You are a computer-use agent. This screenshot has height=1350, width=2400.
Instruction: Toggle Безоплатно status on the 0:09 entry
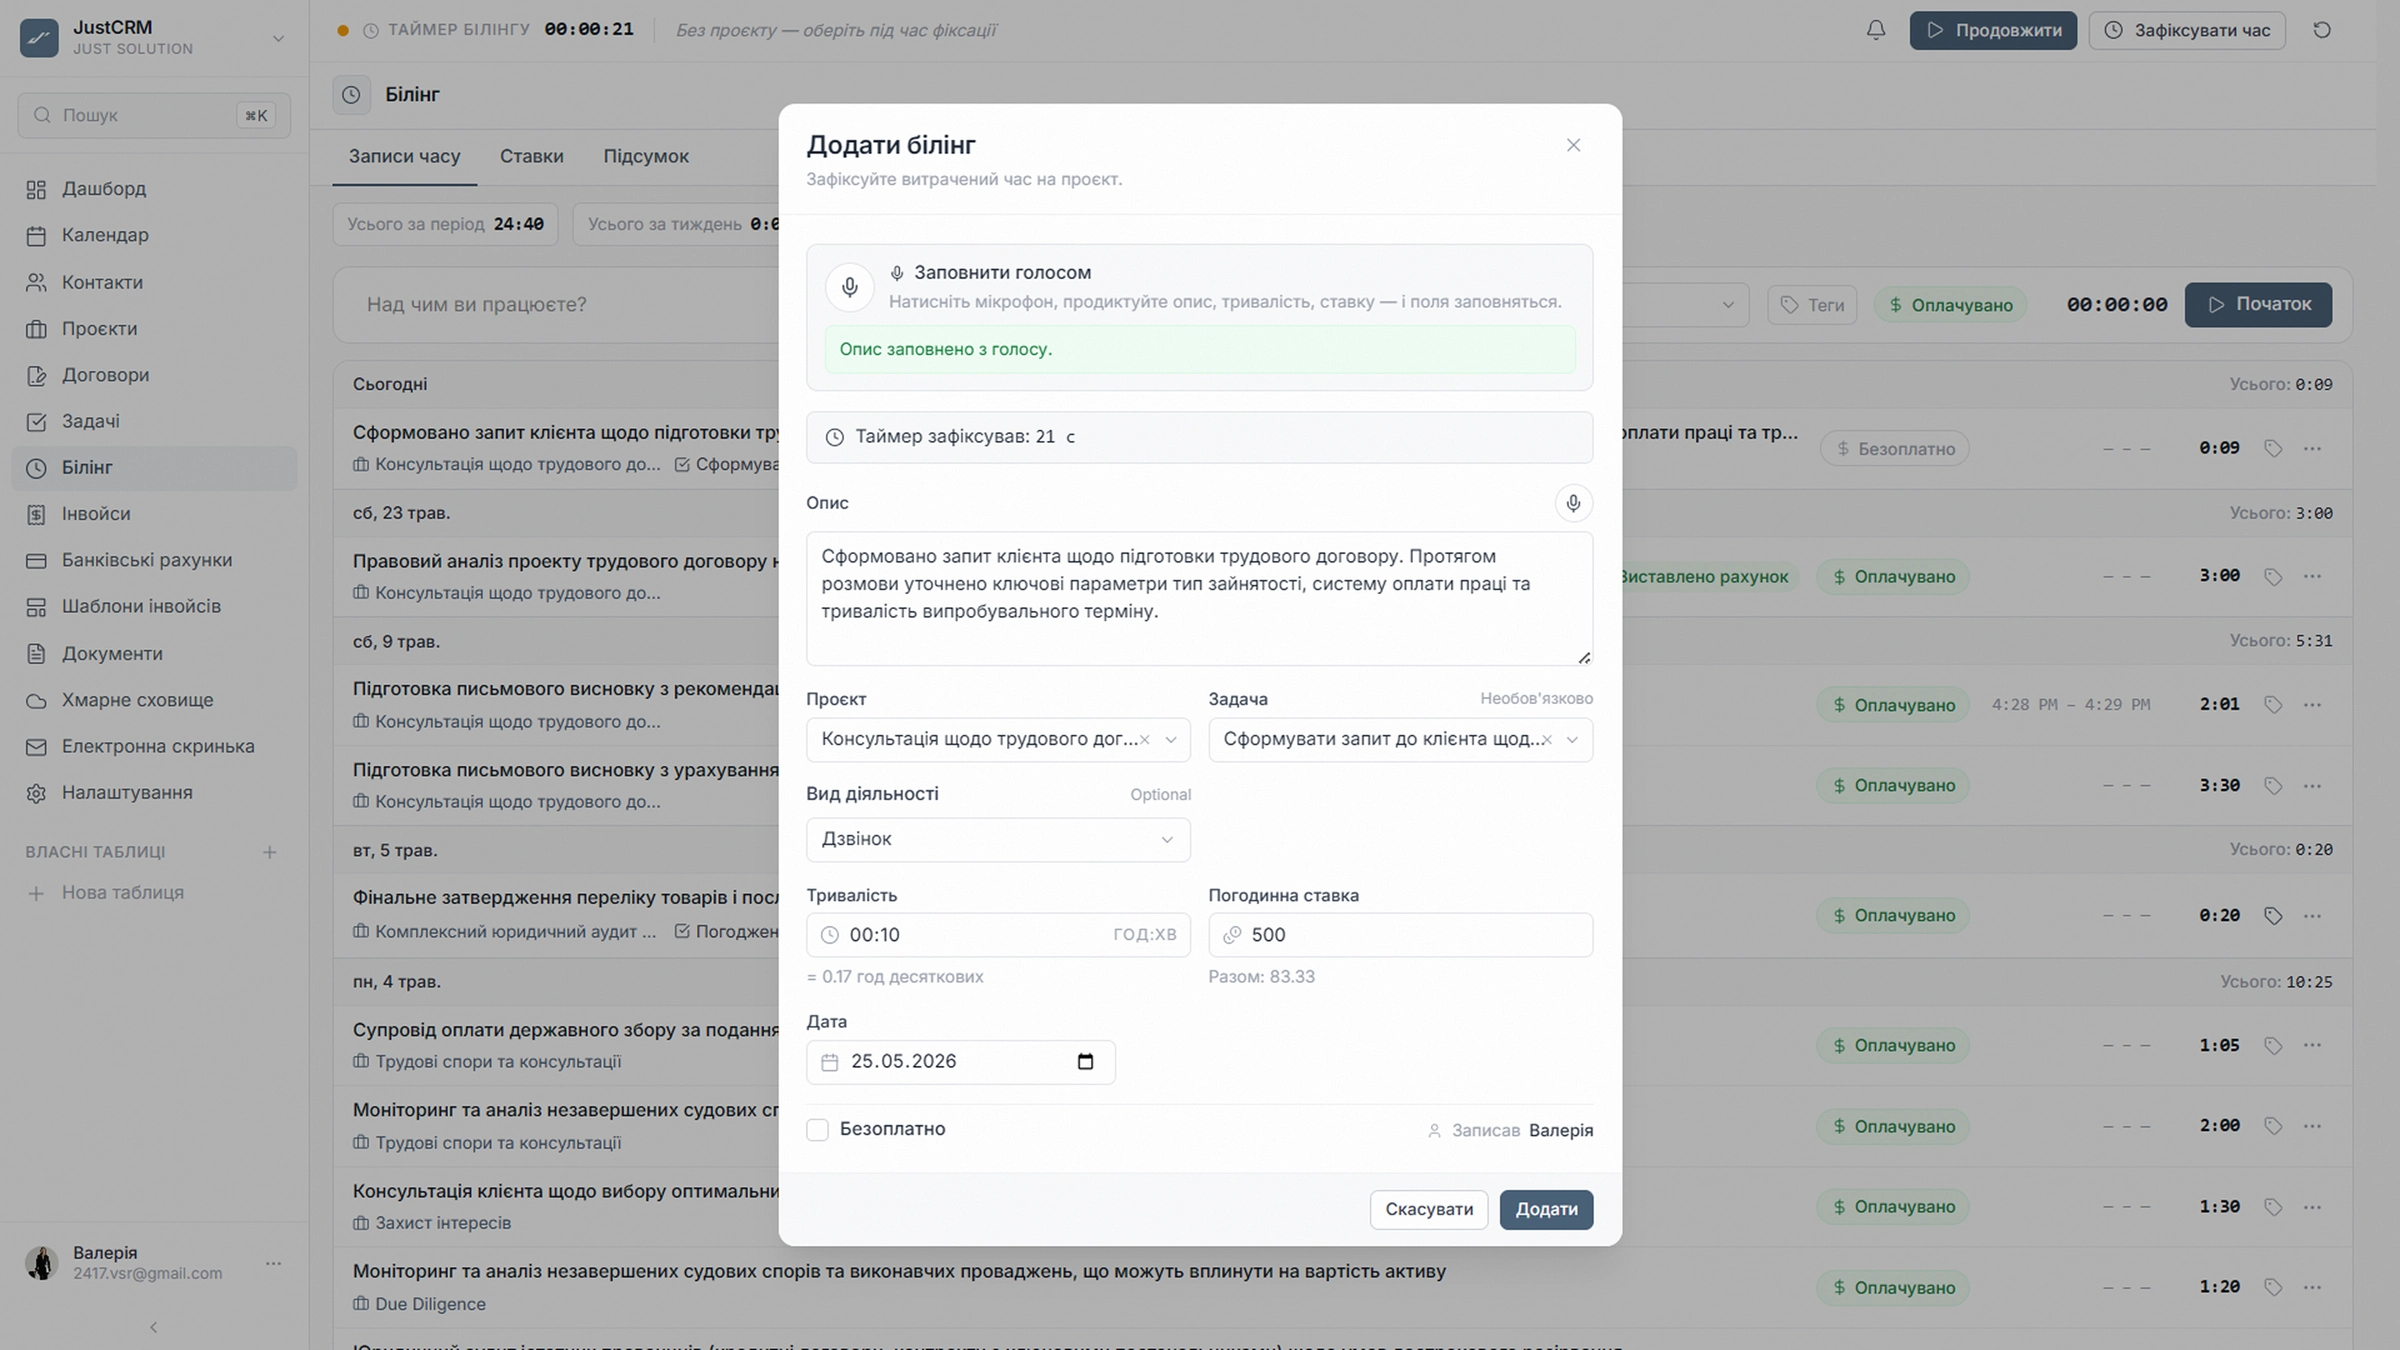coord(1894,449)
